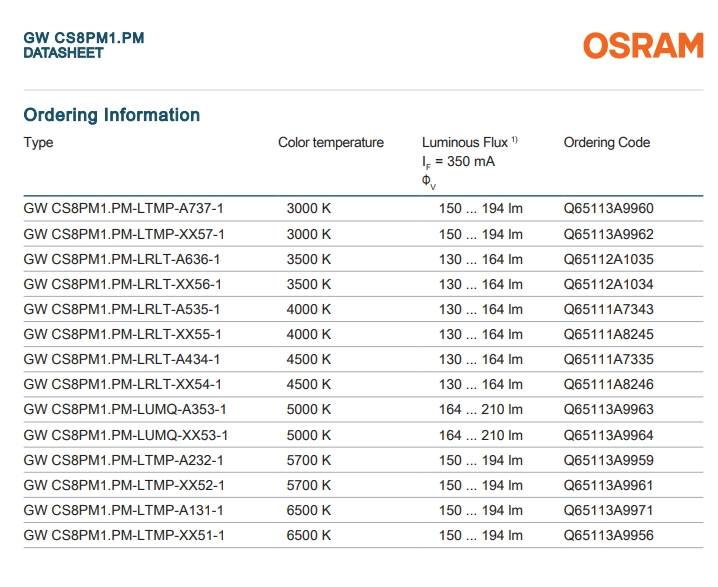Click 4000 K in the A535-1 row
The image size is (718, 587).
click(x=309, y=309)
